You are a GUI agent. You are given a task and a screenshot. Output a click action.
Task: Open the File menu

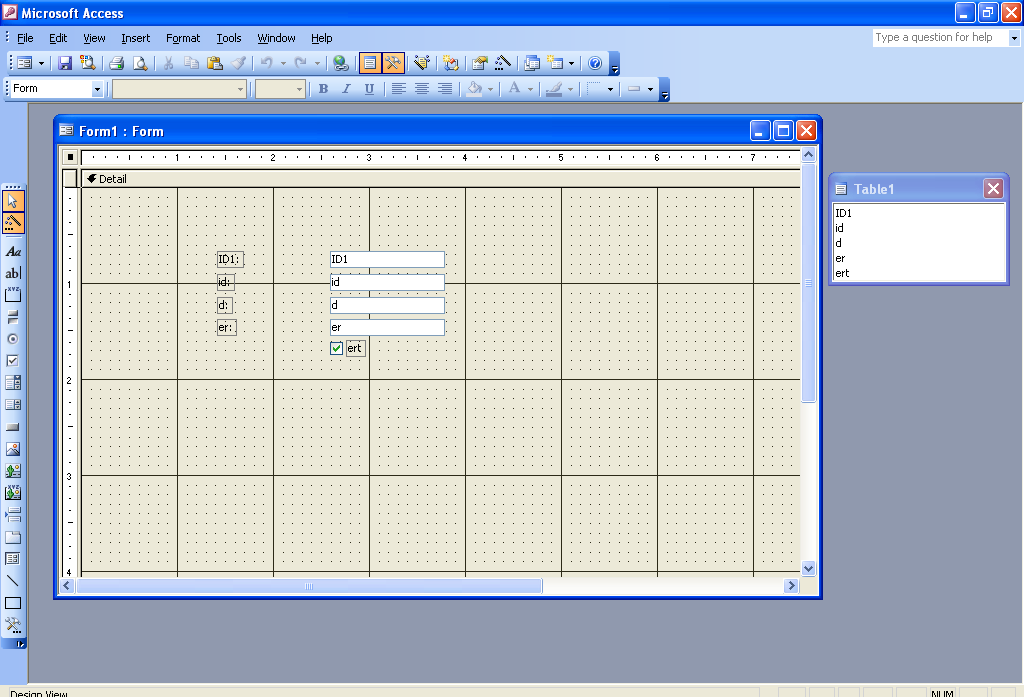click(x=25, y=38)
